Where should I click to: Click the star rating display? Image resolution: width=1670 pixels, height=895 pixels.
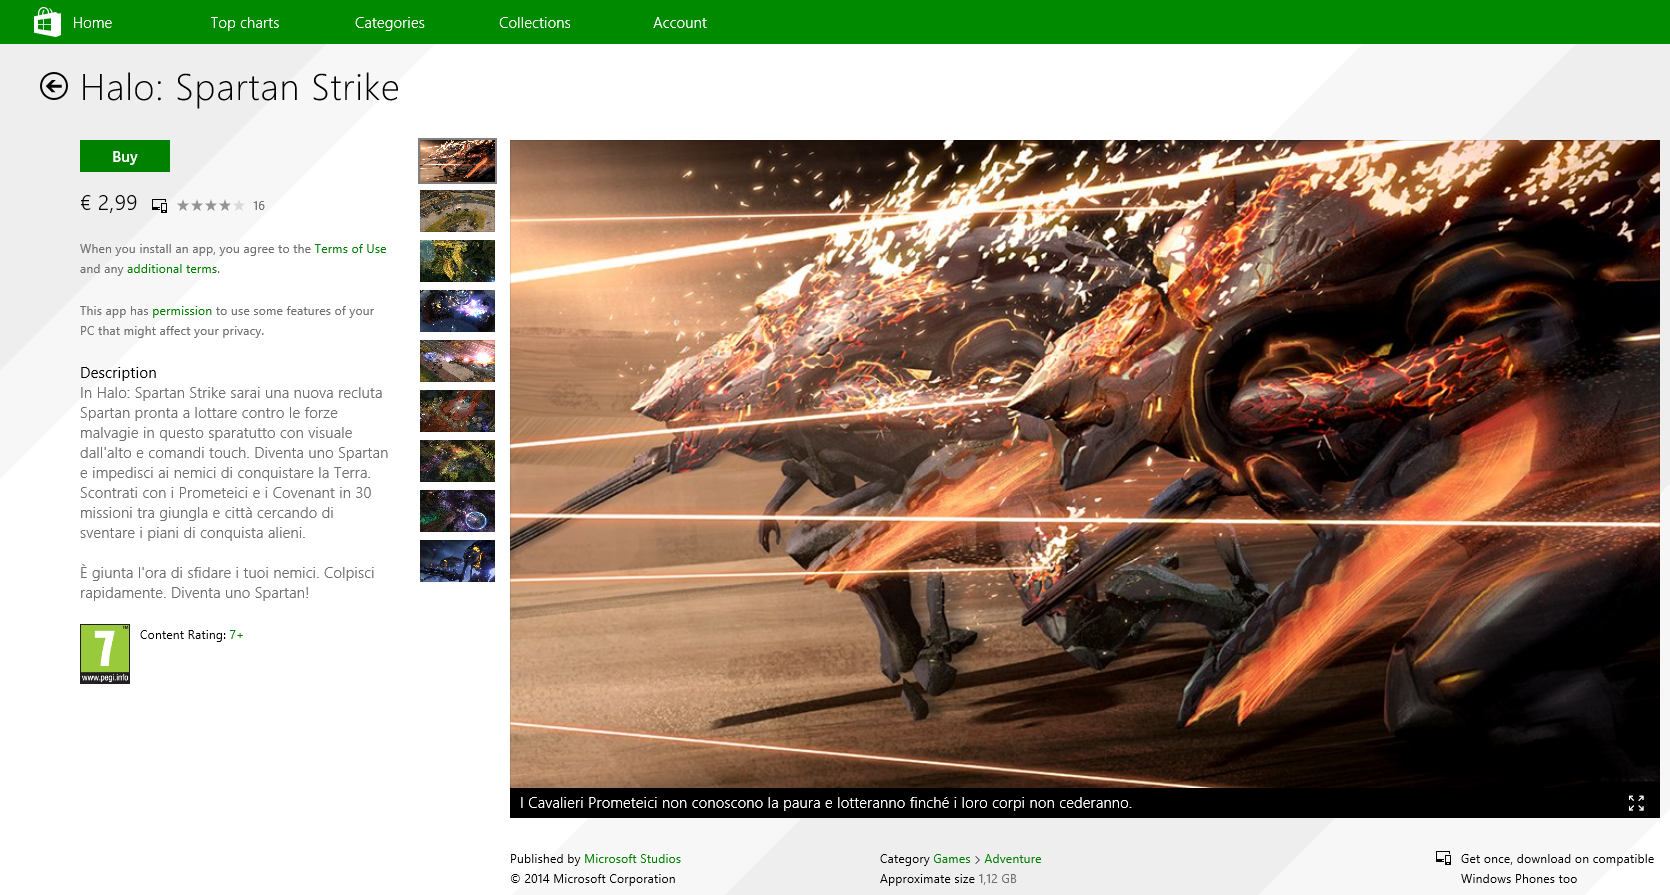(210, 206)
